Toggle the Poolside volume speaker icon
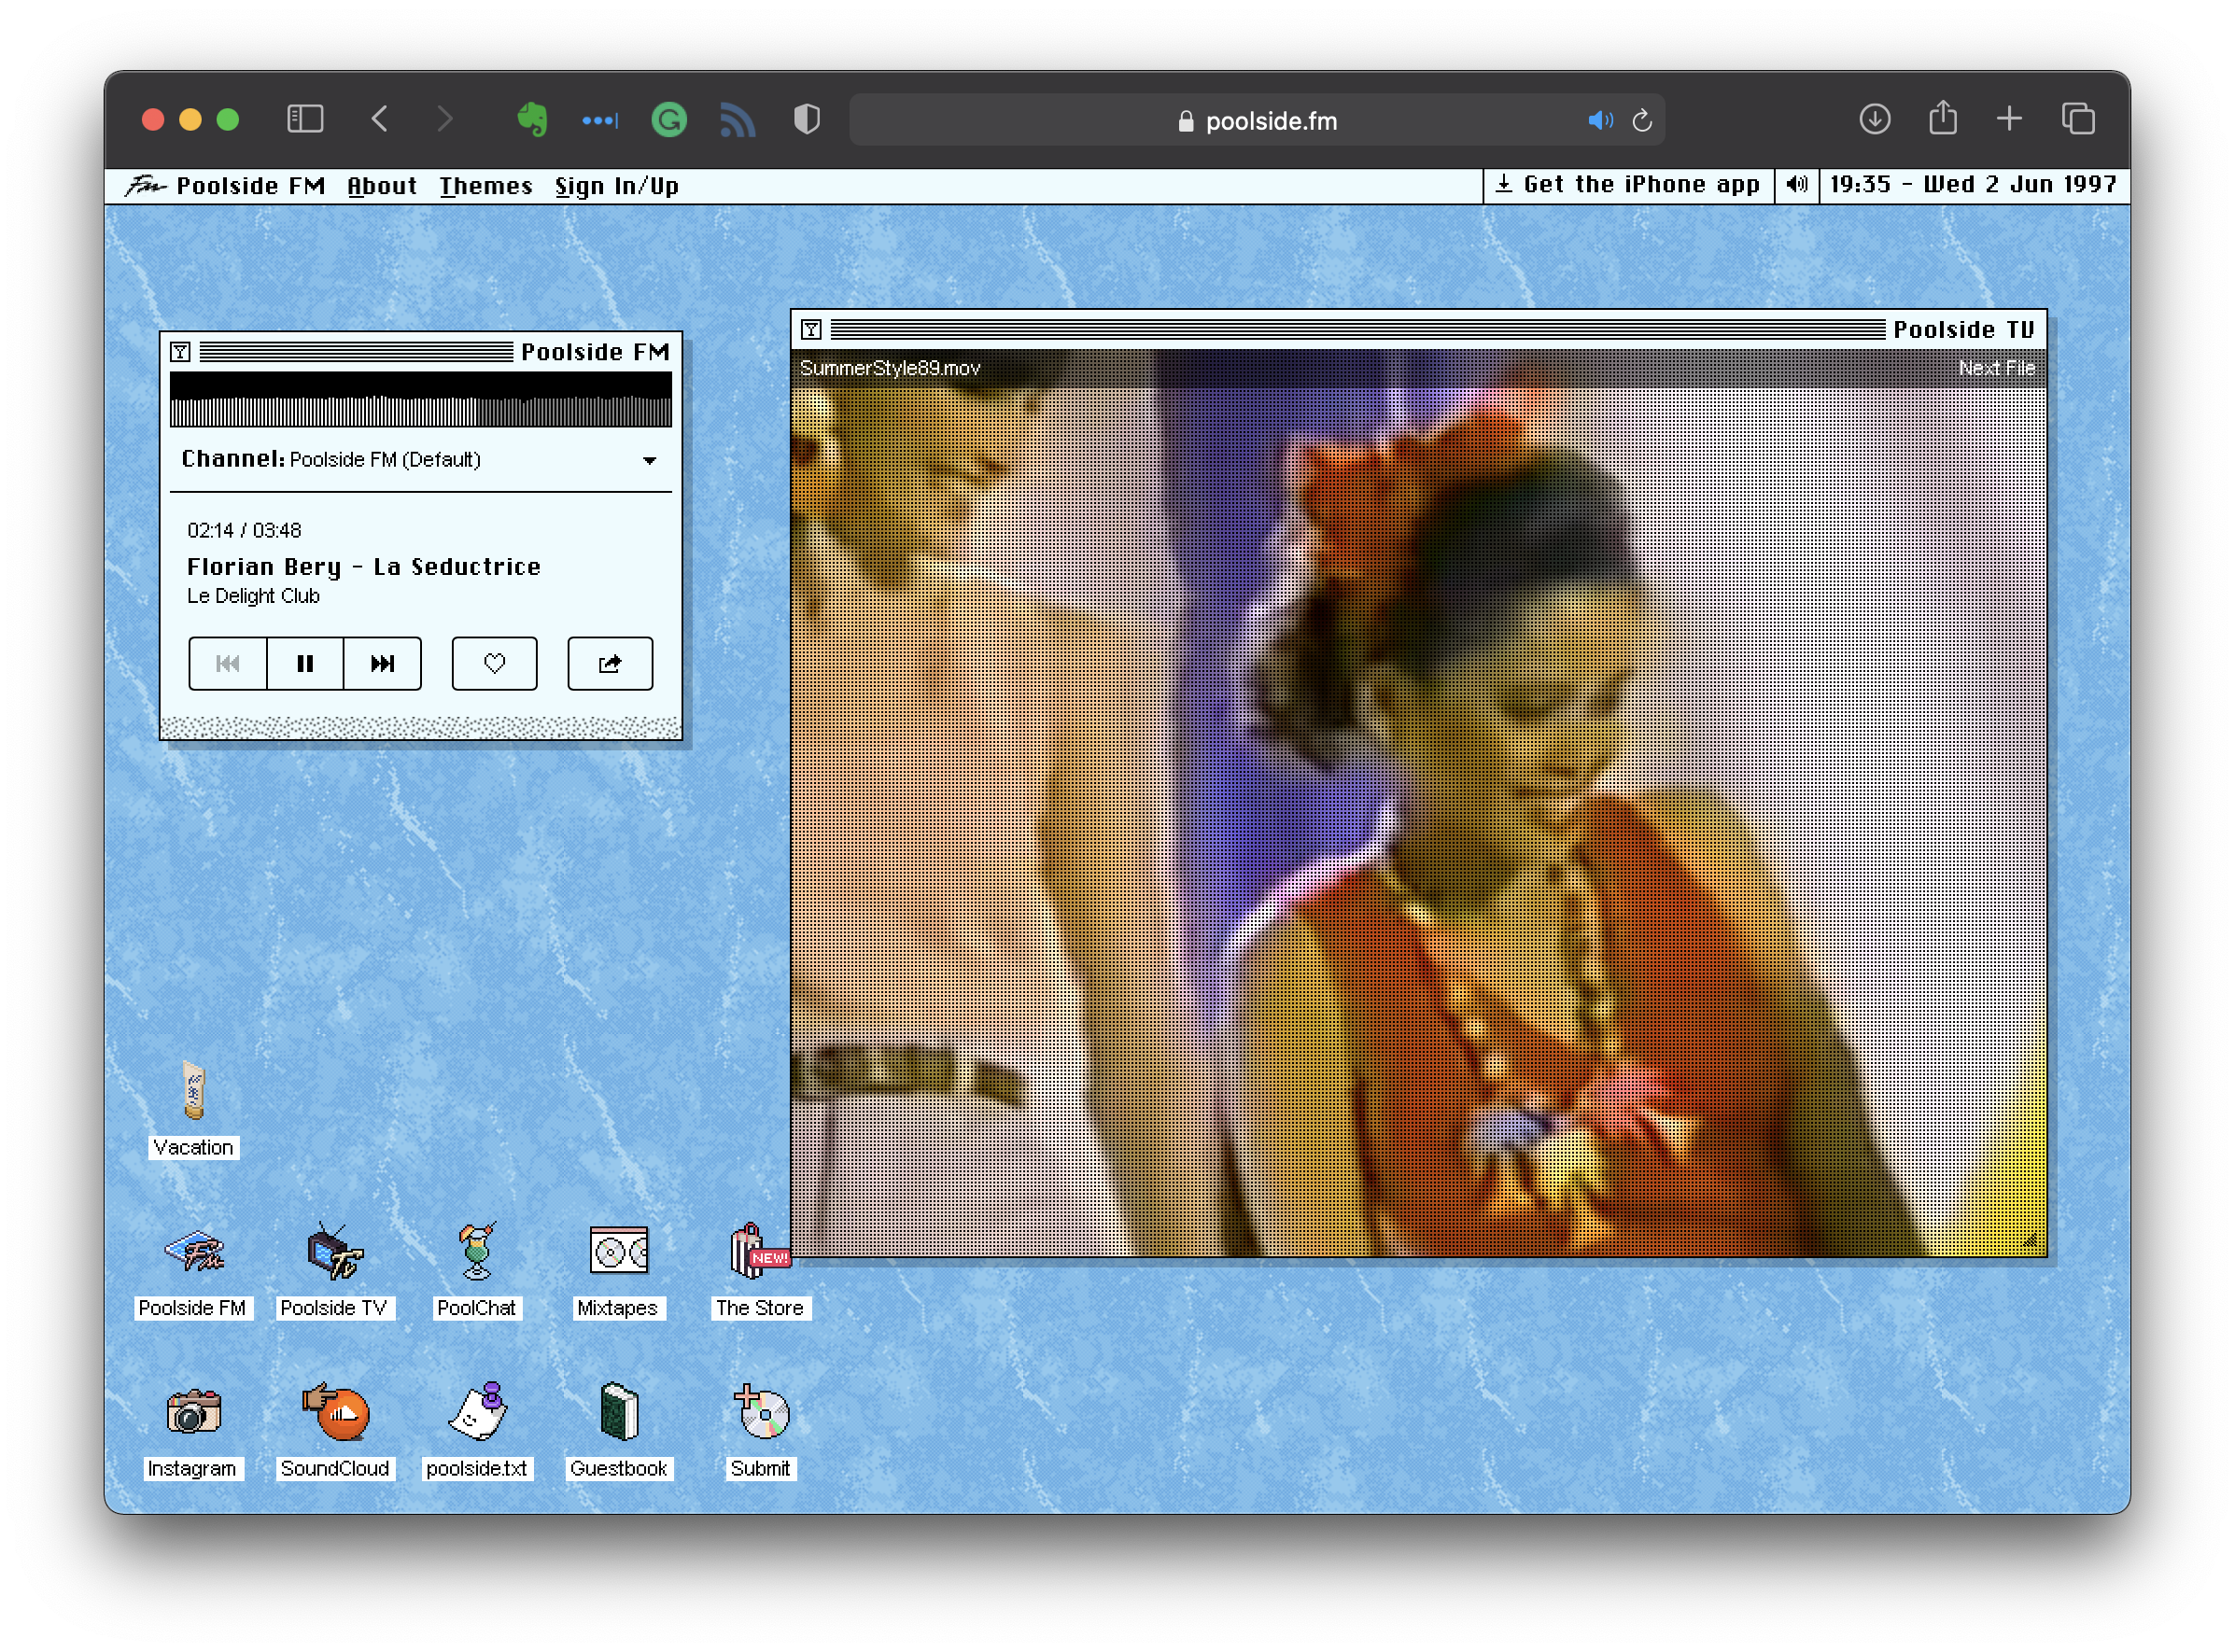Image resolution: width=2235 pixels, height=1652 pixels. click(x=1798, y=185)
